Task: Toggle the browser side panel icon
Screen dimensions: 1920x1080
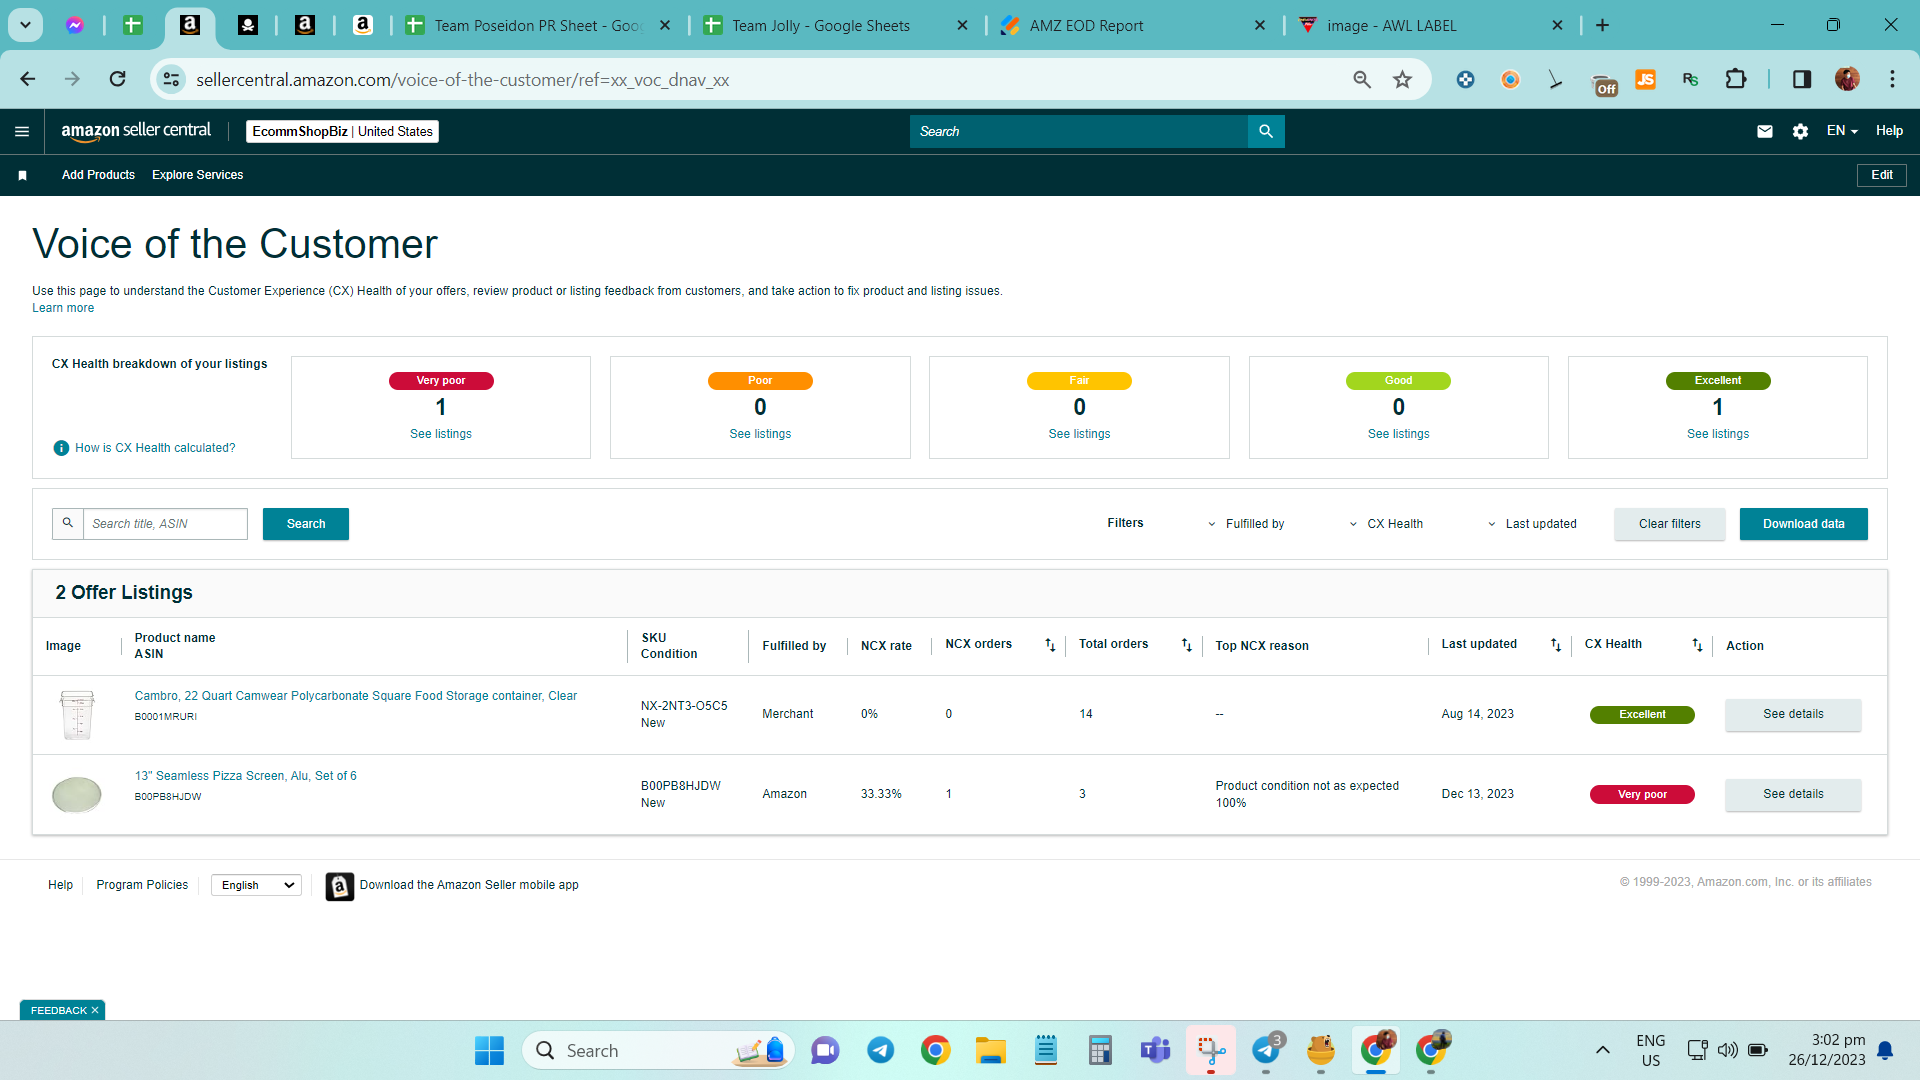Action: pos(1802,79)
